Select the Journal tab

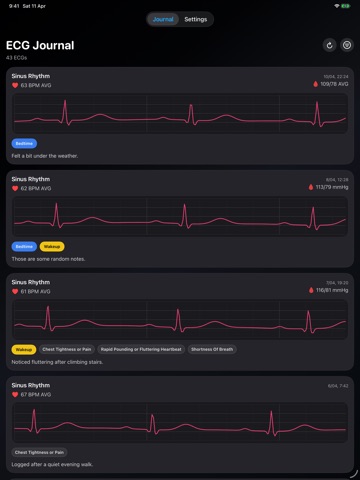(163, 19)
